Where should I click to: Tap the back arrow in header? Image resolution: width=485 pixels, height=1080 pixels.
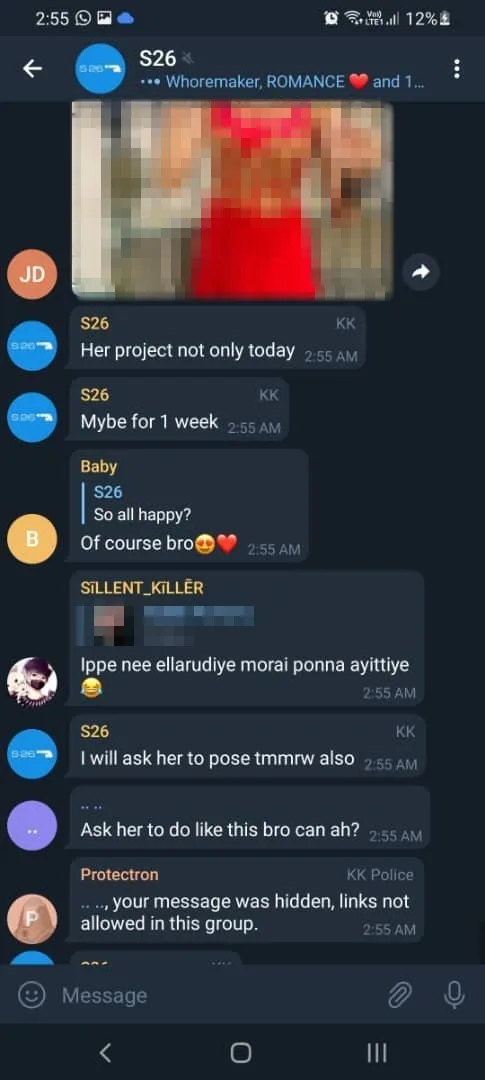(x=32, y=68)
